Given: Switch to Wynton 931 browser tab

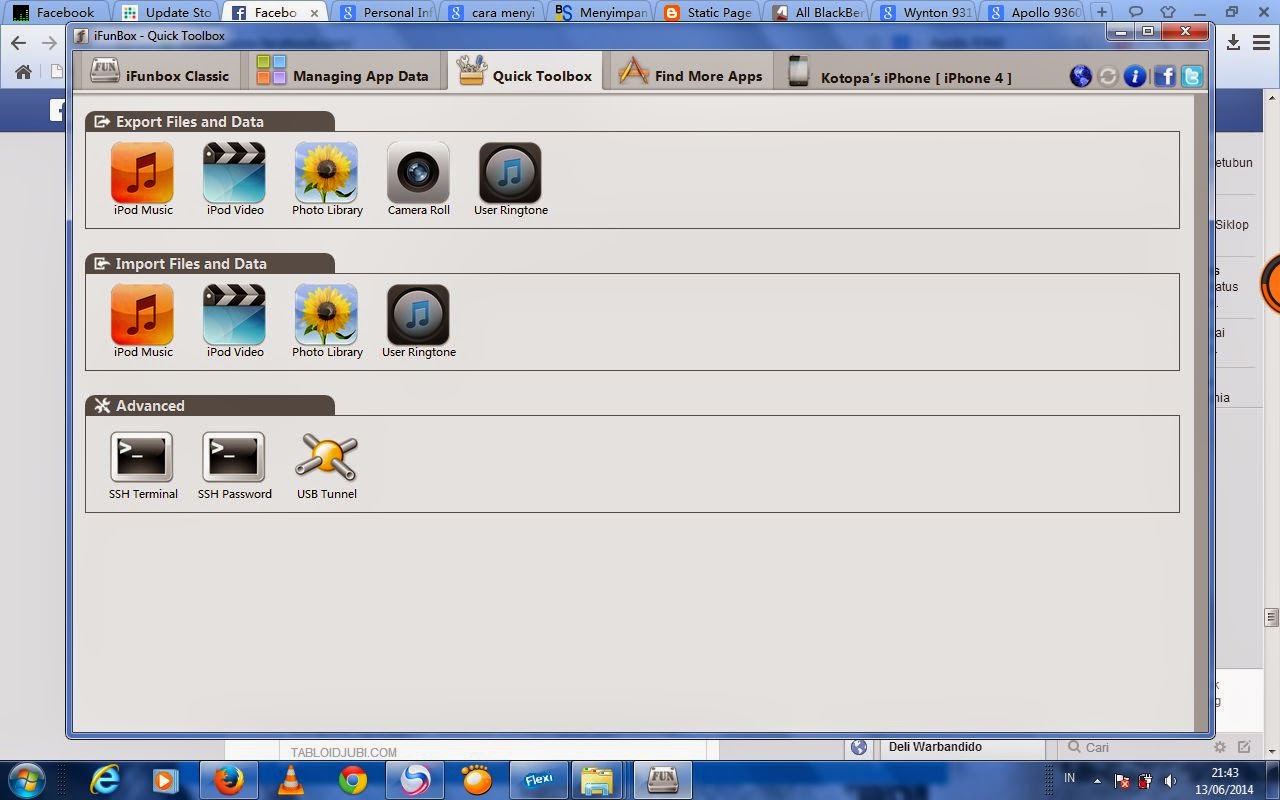Looking at the screenshot, I should coord(926,13).
